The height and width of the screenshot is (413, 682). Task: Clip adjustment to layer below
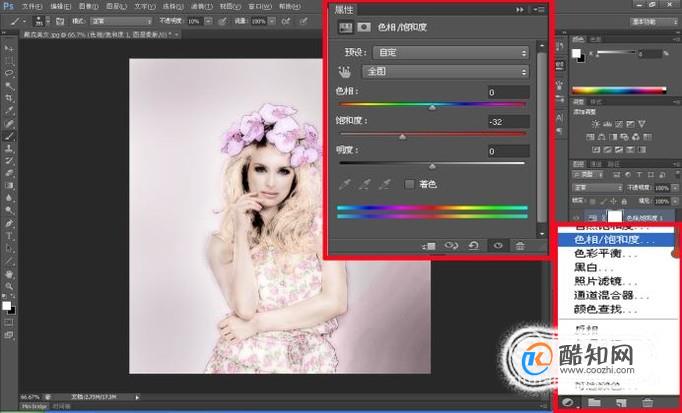(428, 246)
